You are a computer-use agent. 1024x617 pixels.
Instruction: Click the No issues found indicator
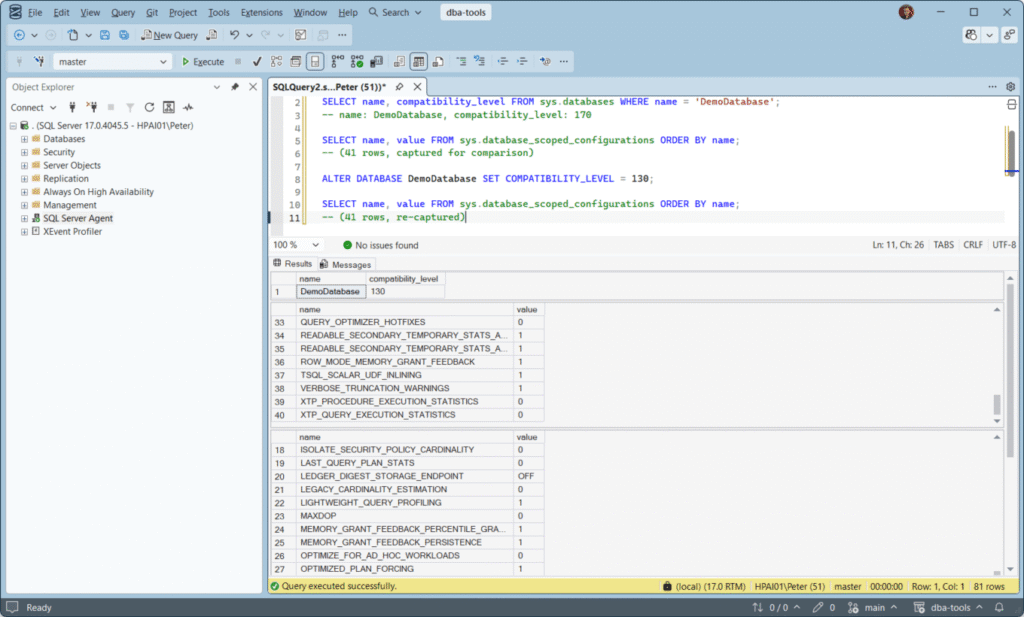[x=381, y=245]
